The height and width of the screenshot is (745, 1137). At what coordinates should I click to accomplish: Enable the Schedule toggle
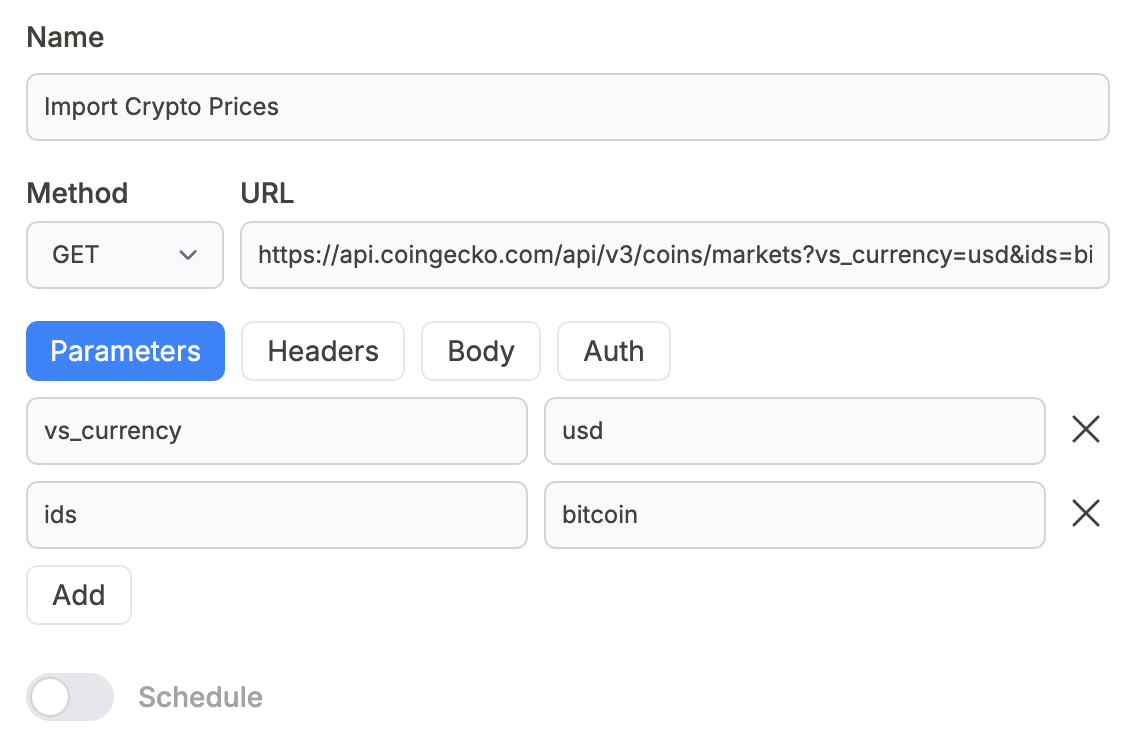tap(69, 697)
